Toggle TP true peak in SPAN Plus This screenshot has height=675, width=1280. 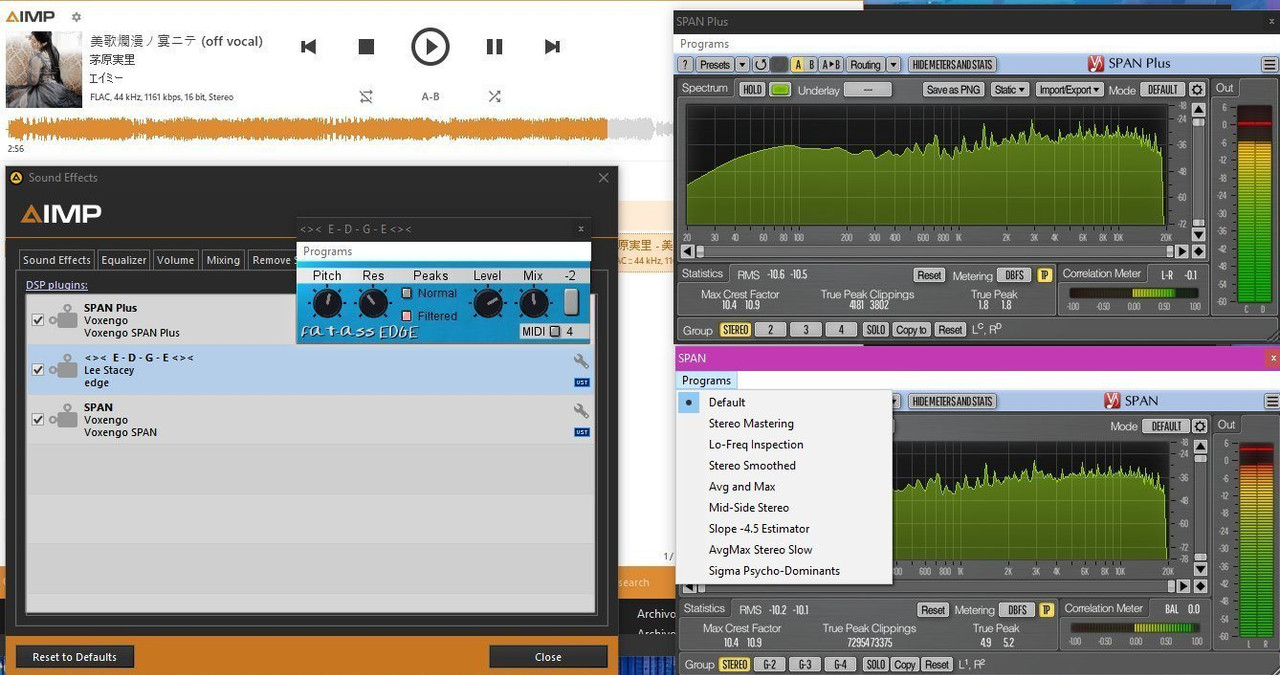(x=1044, y=275)
